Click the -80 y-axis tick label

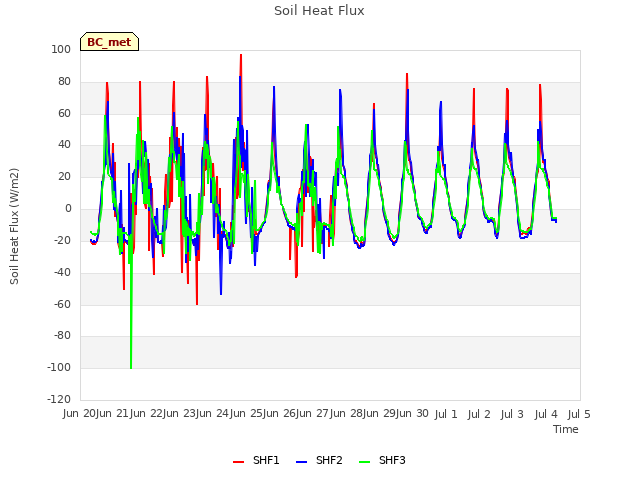[x=62, y=336]
